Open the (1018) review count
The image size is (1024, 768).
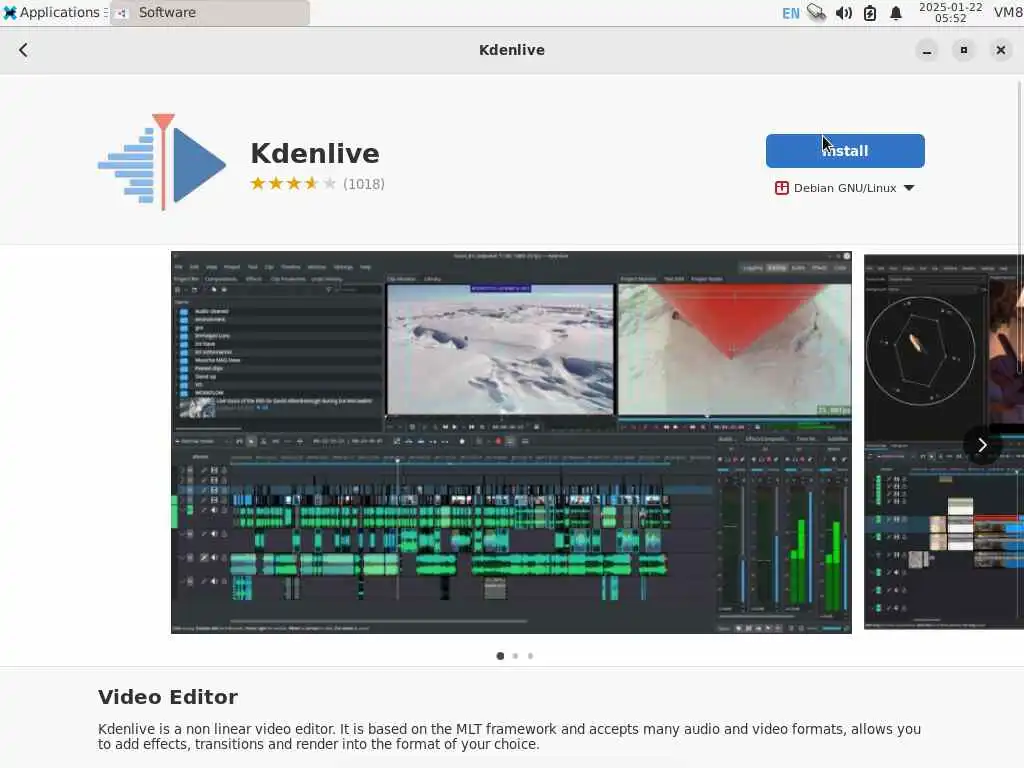tap(364, 184)
